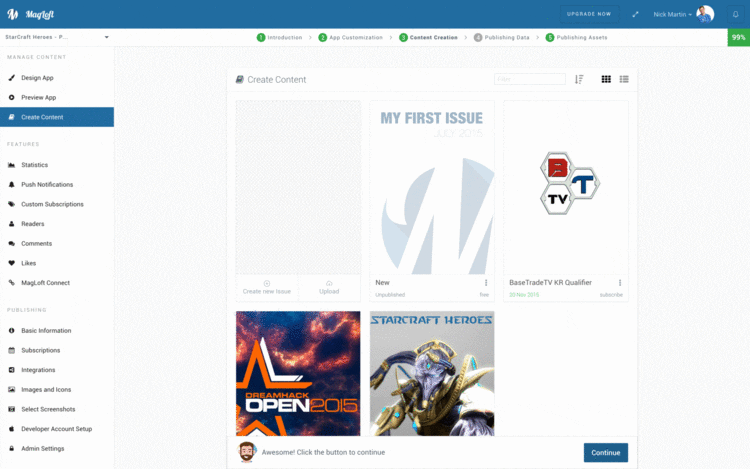Click the Preview App icon
This screenshot has width=750, height=469.
coord(11,97)
